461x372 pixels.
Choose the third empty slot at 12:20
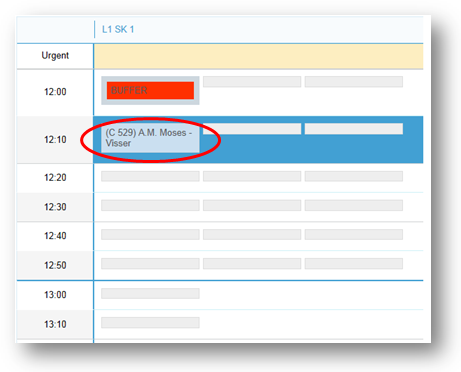[x=354, y=176]
